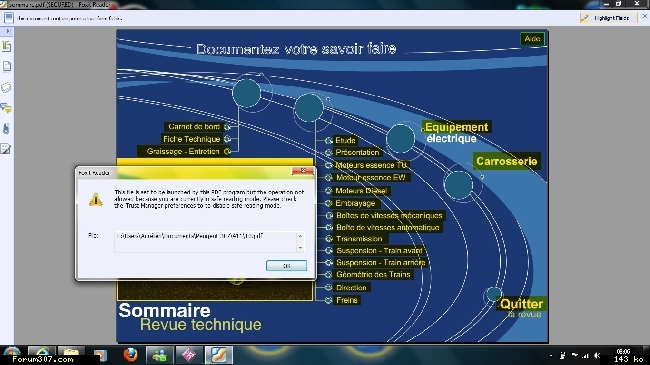Expand the navigation sidebar arrow
The image size is (650, 365).
[7, 31]
